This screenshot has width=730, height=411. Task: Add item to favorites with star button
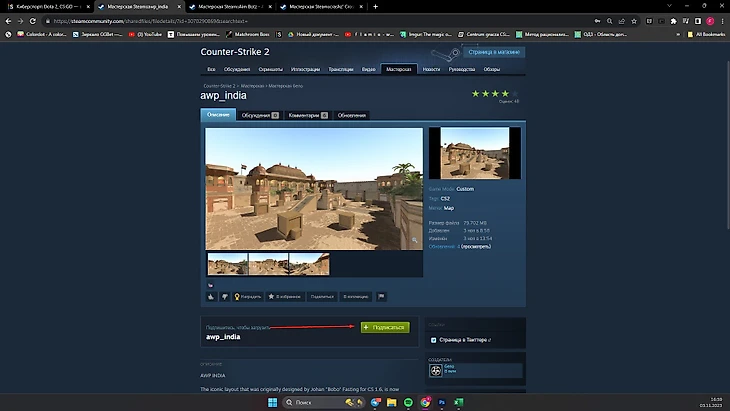(281, 297)
